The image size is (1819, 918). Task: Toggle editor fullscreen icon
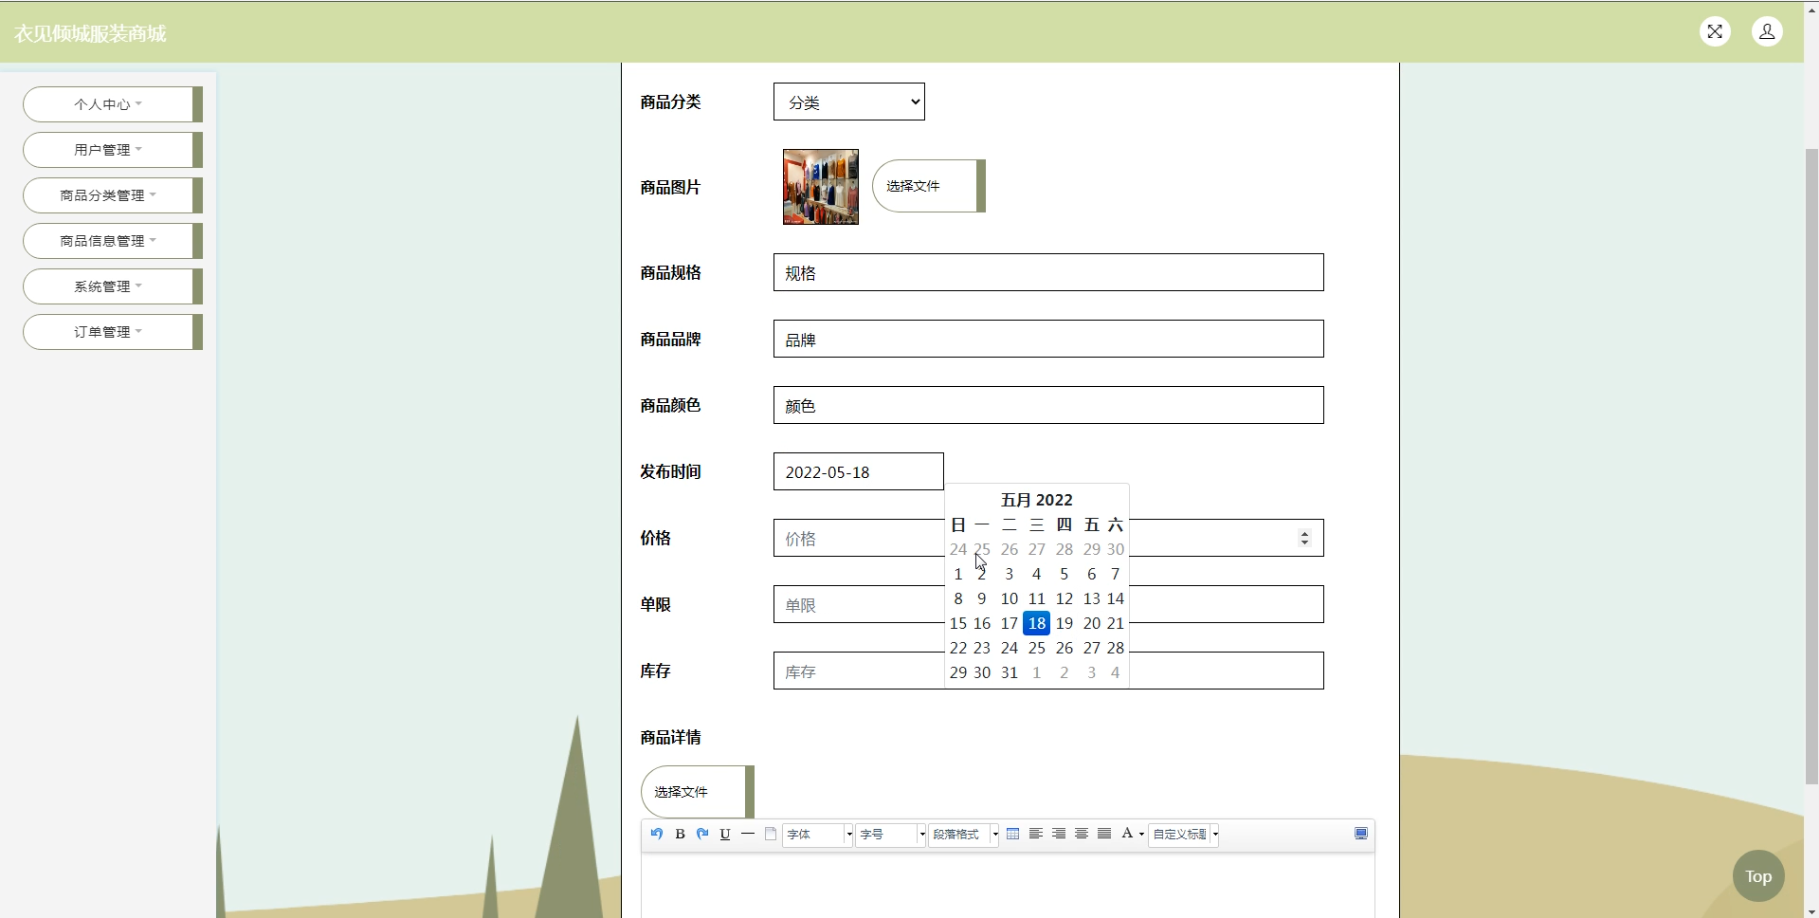pos(1361,834)
